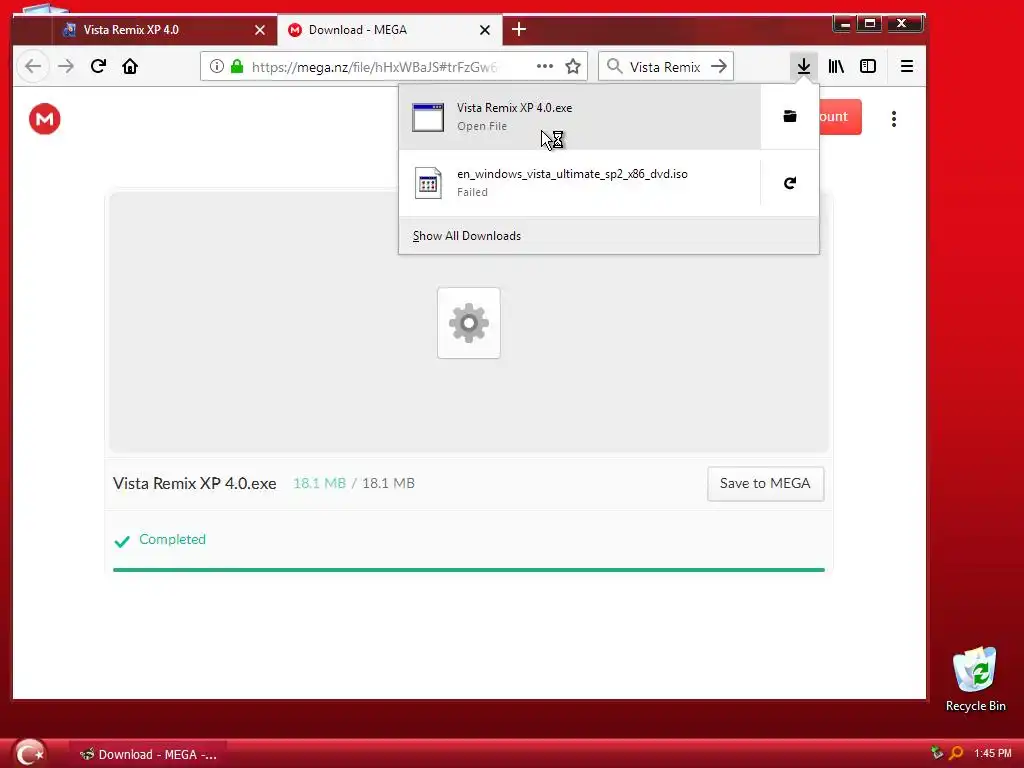Show site information icon in address bar

[217, 67]
